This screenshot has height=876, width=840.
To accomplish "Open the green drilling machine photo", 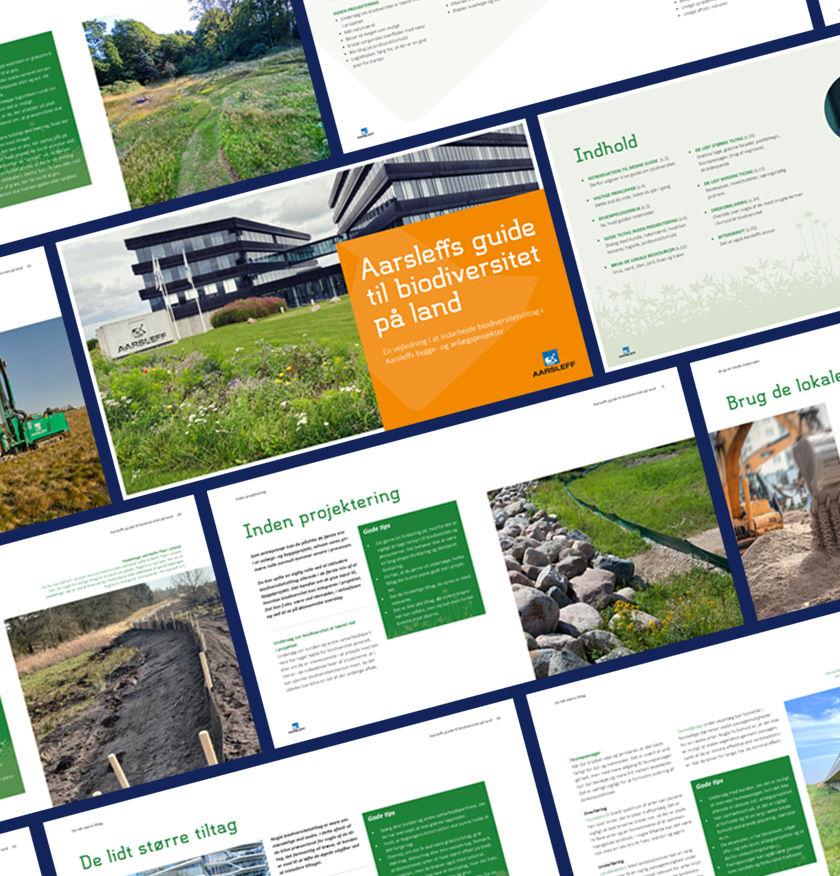I will tap(47, 427).
